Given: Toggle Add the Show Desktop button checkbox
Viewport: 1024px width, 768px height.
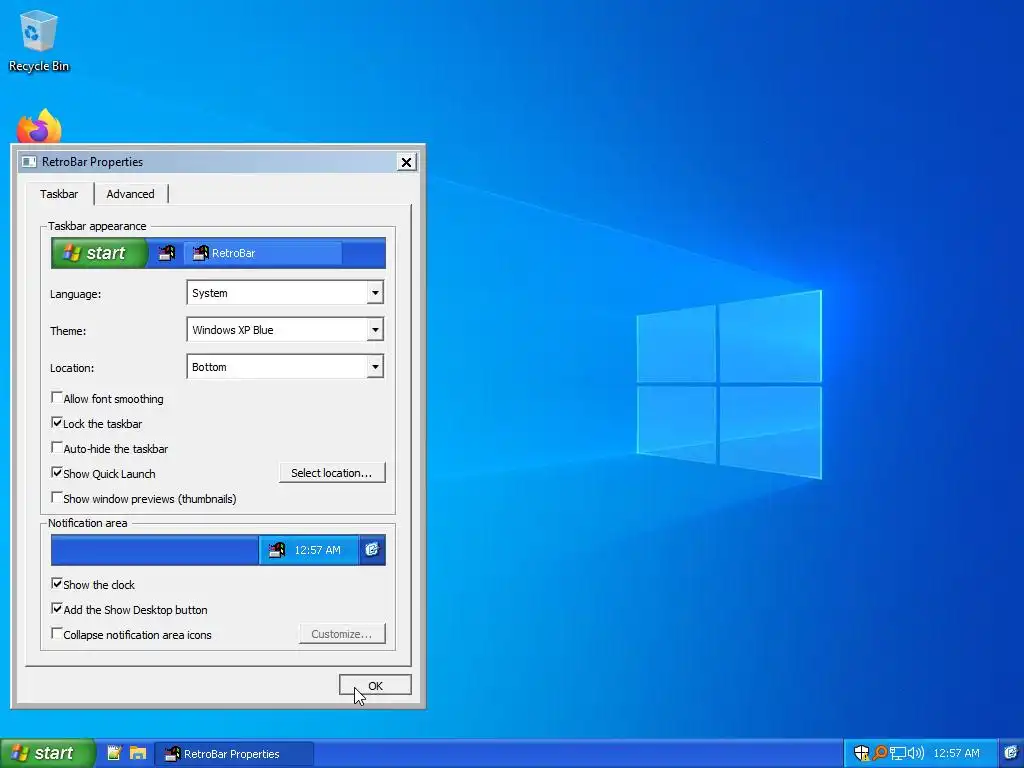Looking at the screenshot, I should pos(57,609).
